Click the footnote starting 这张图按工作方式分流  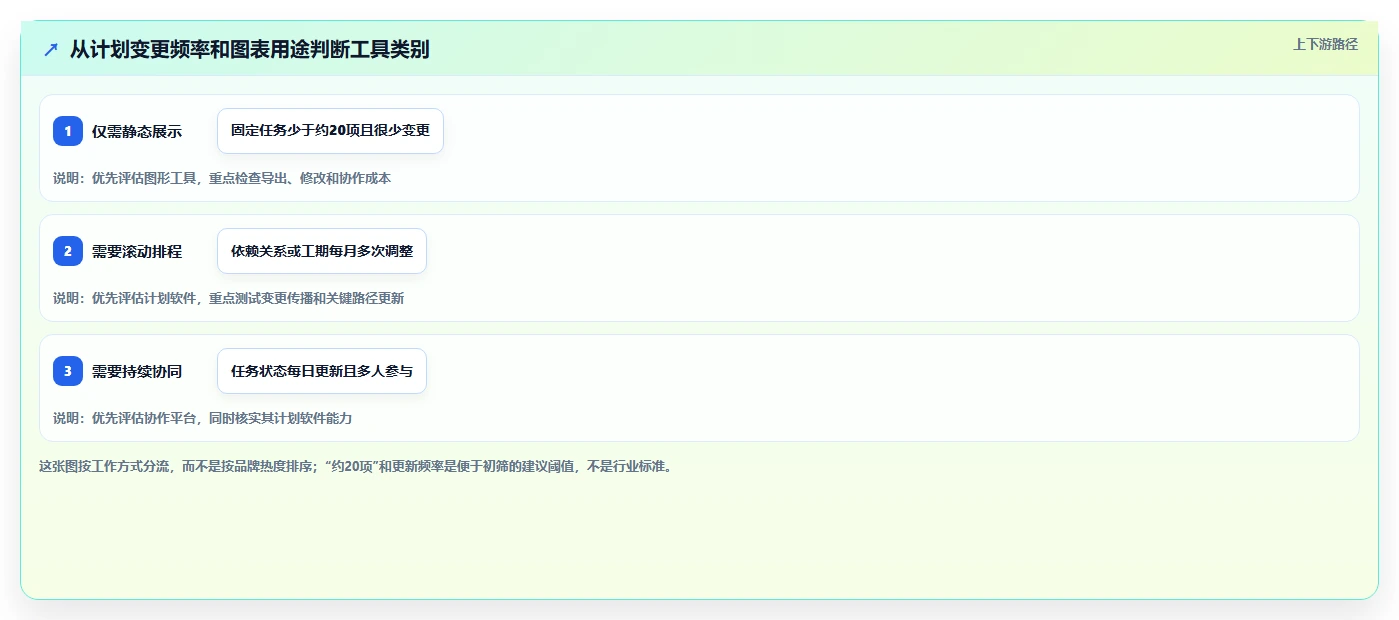click(358, 466)
